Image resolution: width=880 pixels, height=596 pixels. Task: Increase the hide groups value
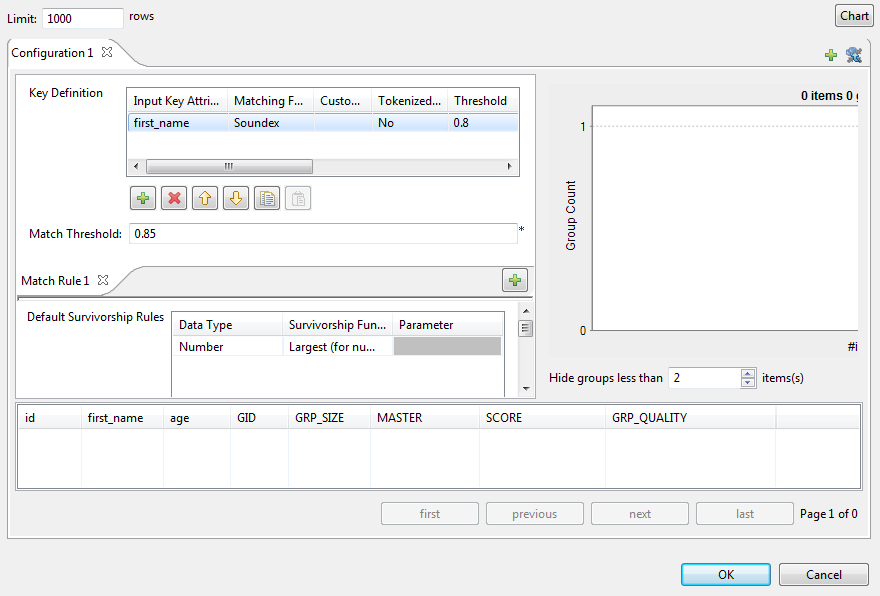pos(748,373)
